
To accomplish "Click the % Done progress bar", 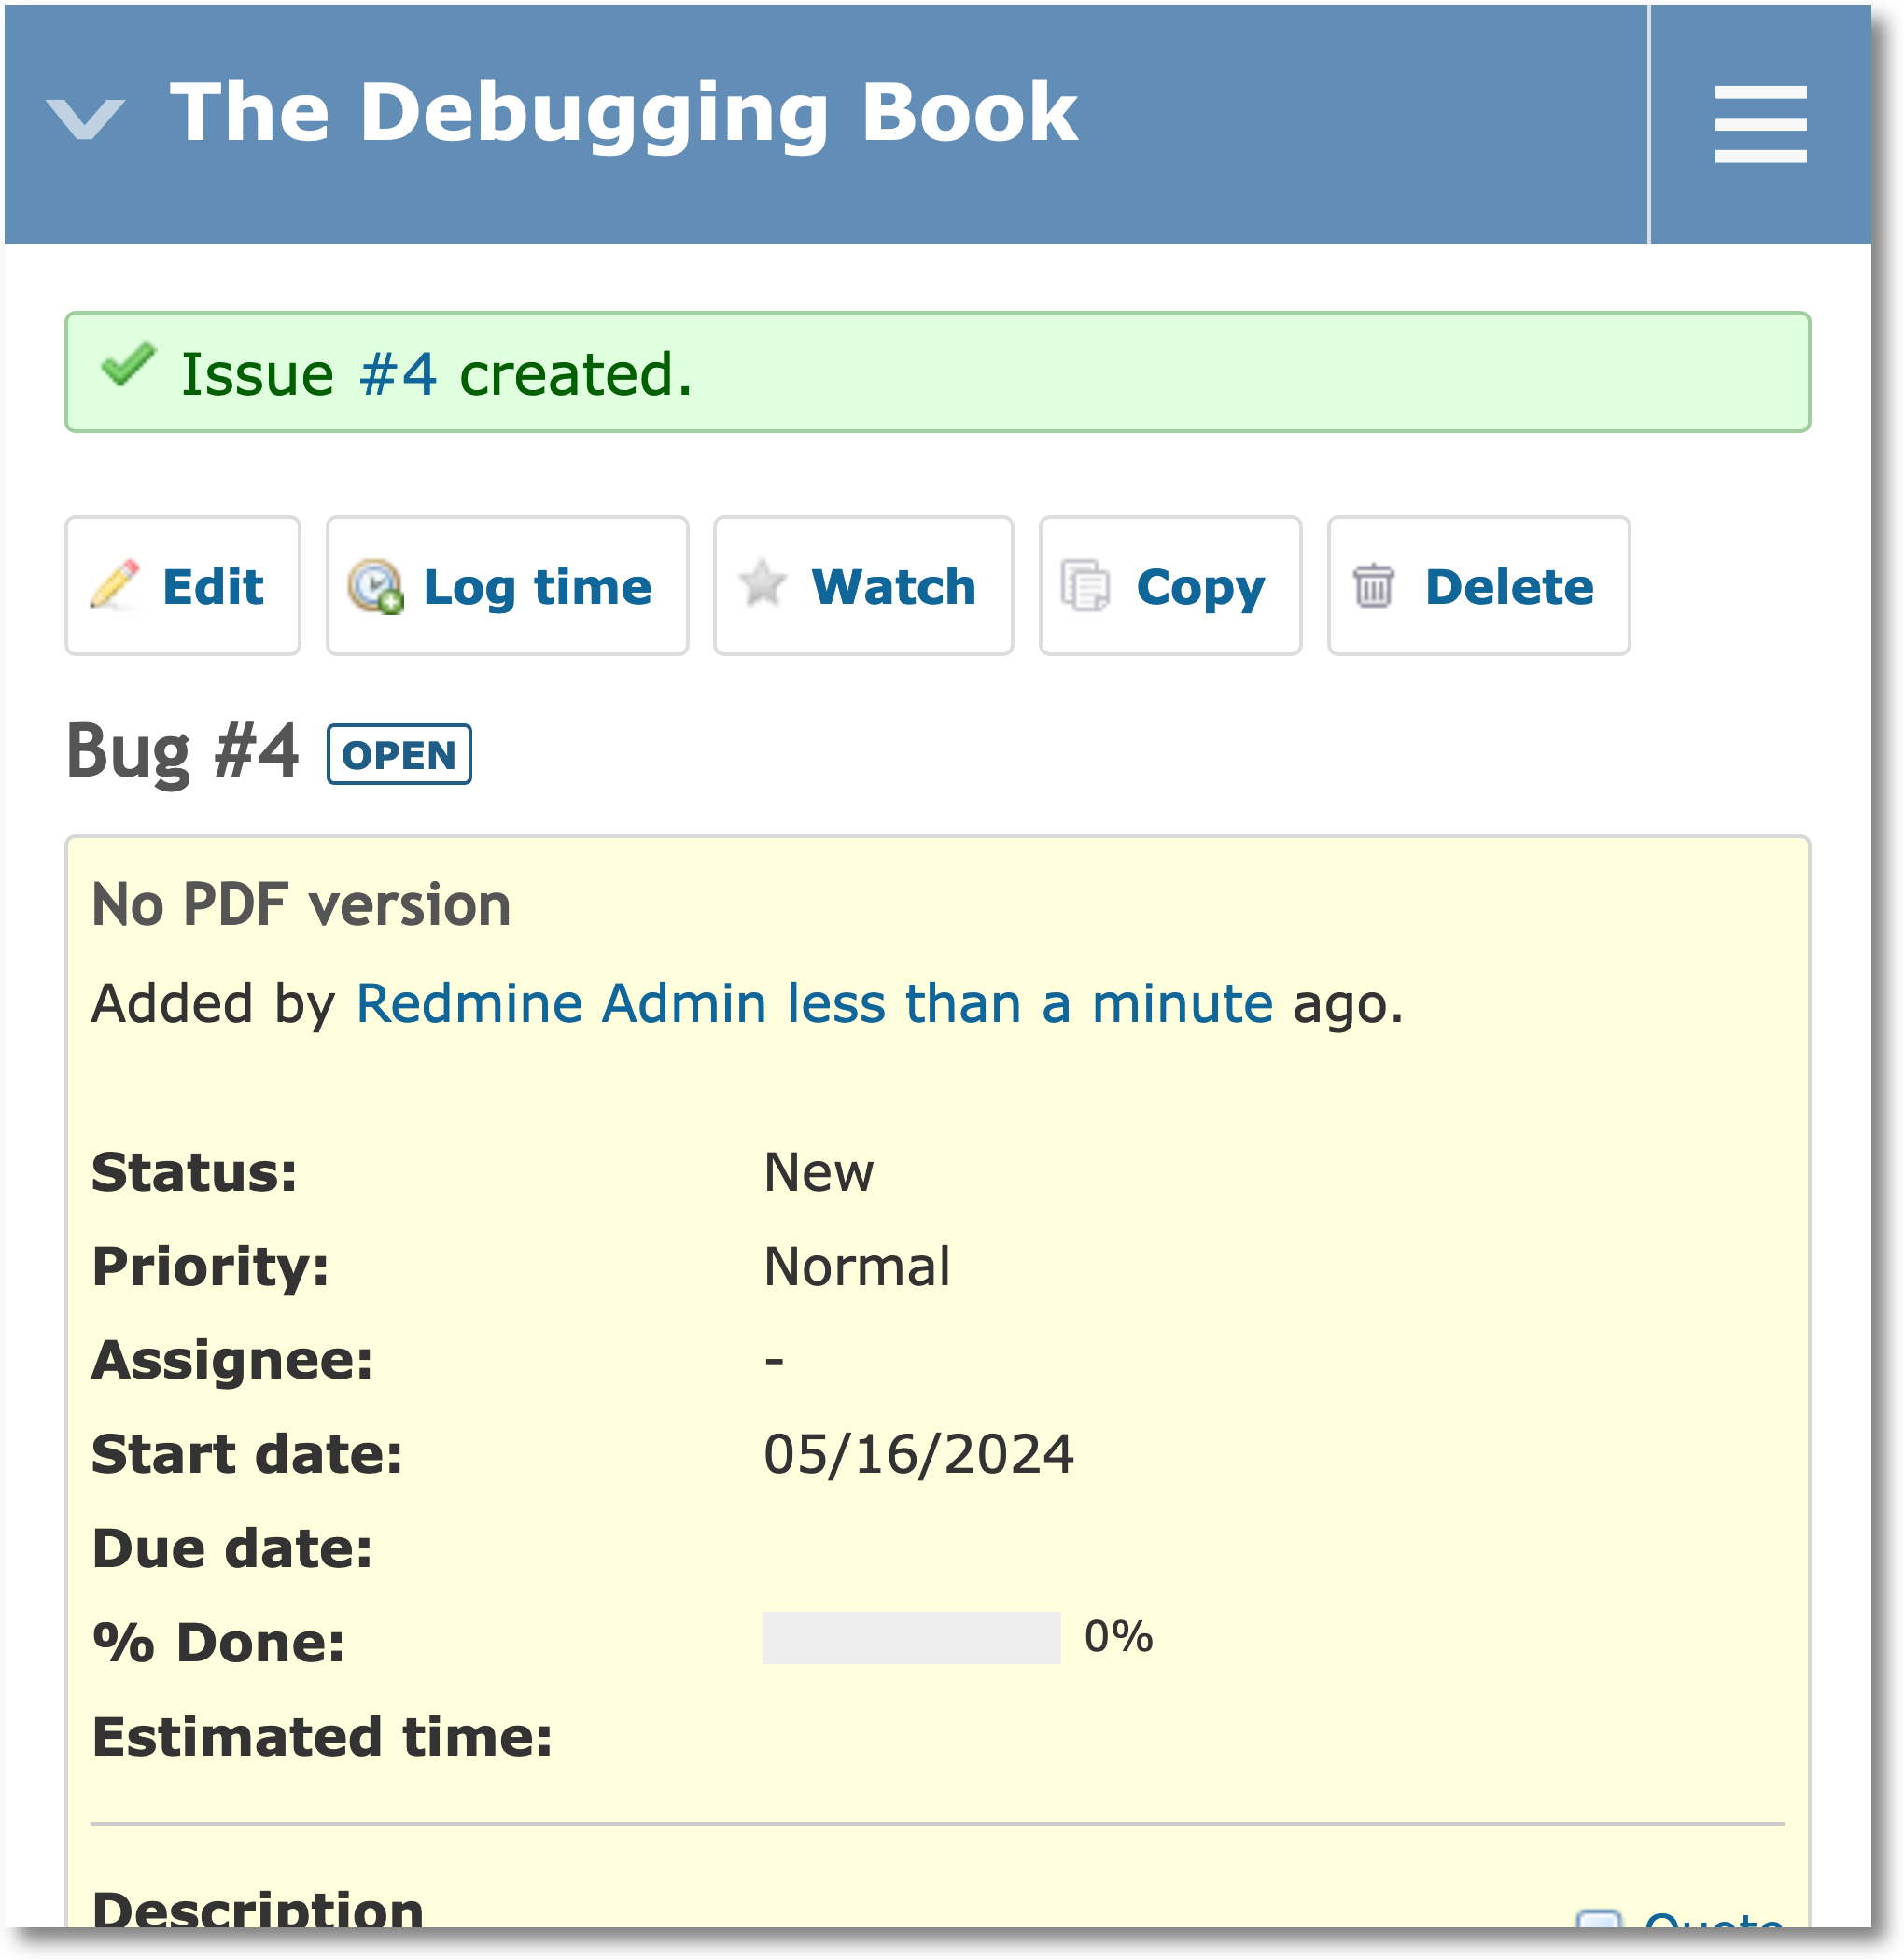I will [x=910, y=1638].
